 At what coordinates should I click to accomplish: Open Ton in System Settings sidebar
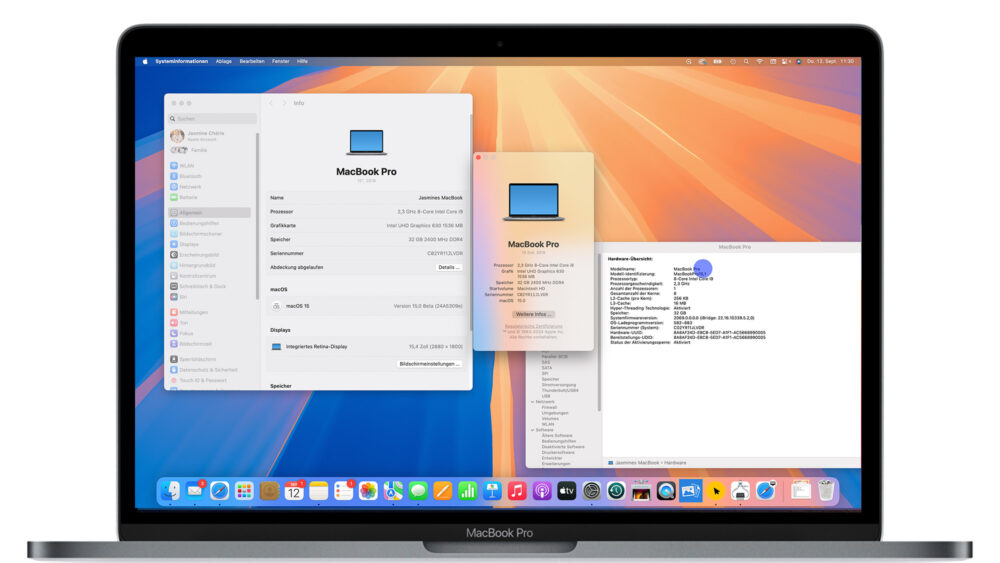tap(179, 323)
